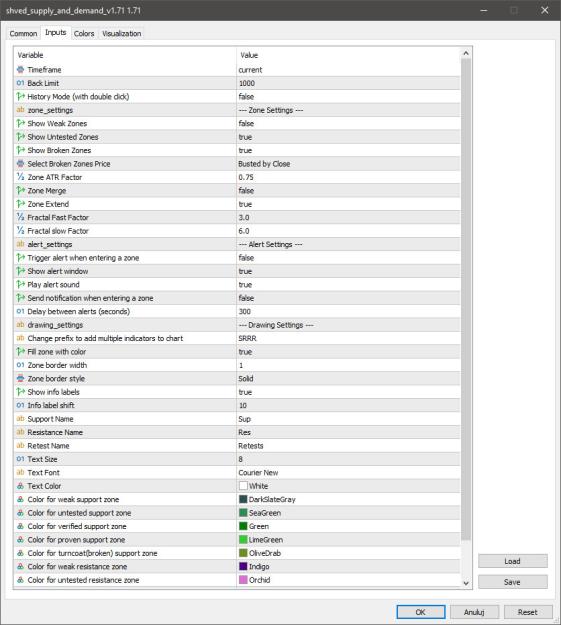Select the Orchid color swatch

(x=243, y=580)
